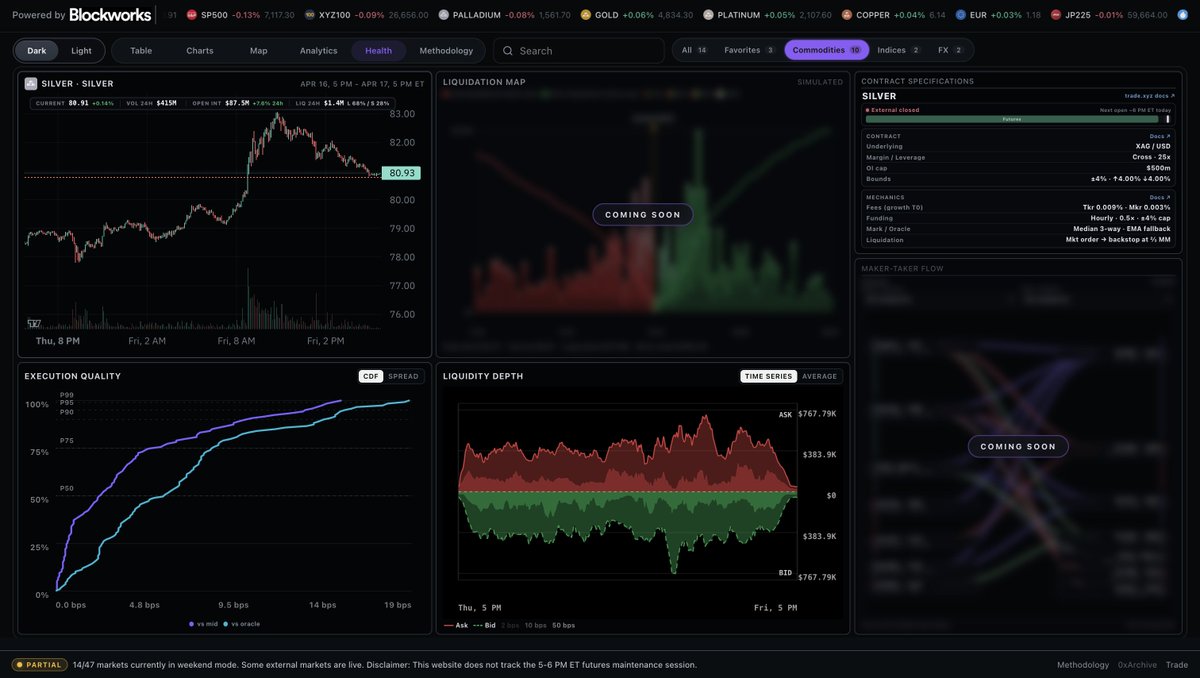The height and width of the screenshot is (678, 1200).
Task: Select the 50 bps depth option
Action: tap(563, 625)
